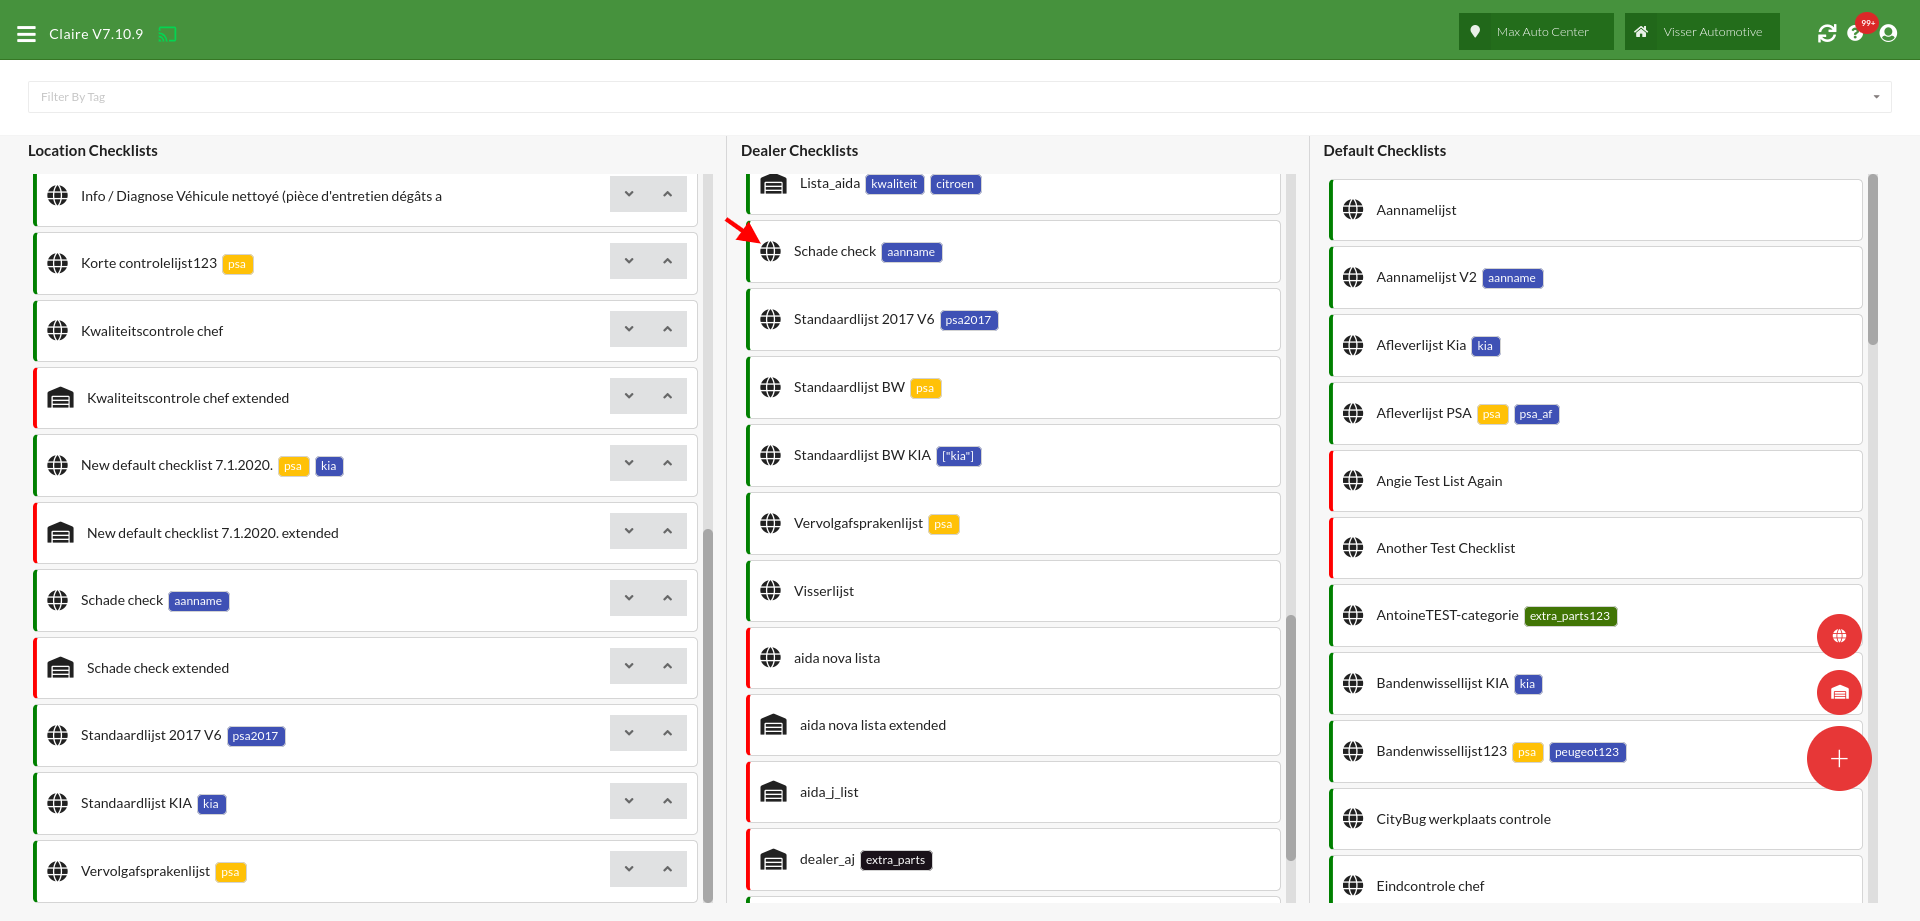This screenshot has width=1920, height=921.
Task: Click the refresh sync icon in header
Action: (x=1827, y=33)
